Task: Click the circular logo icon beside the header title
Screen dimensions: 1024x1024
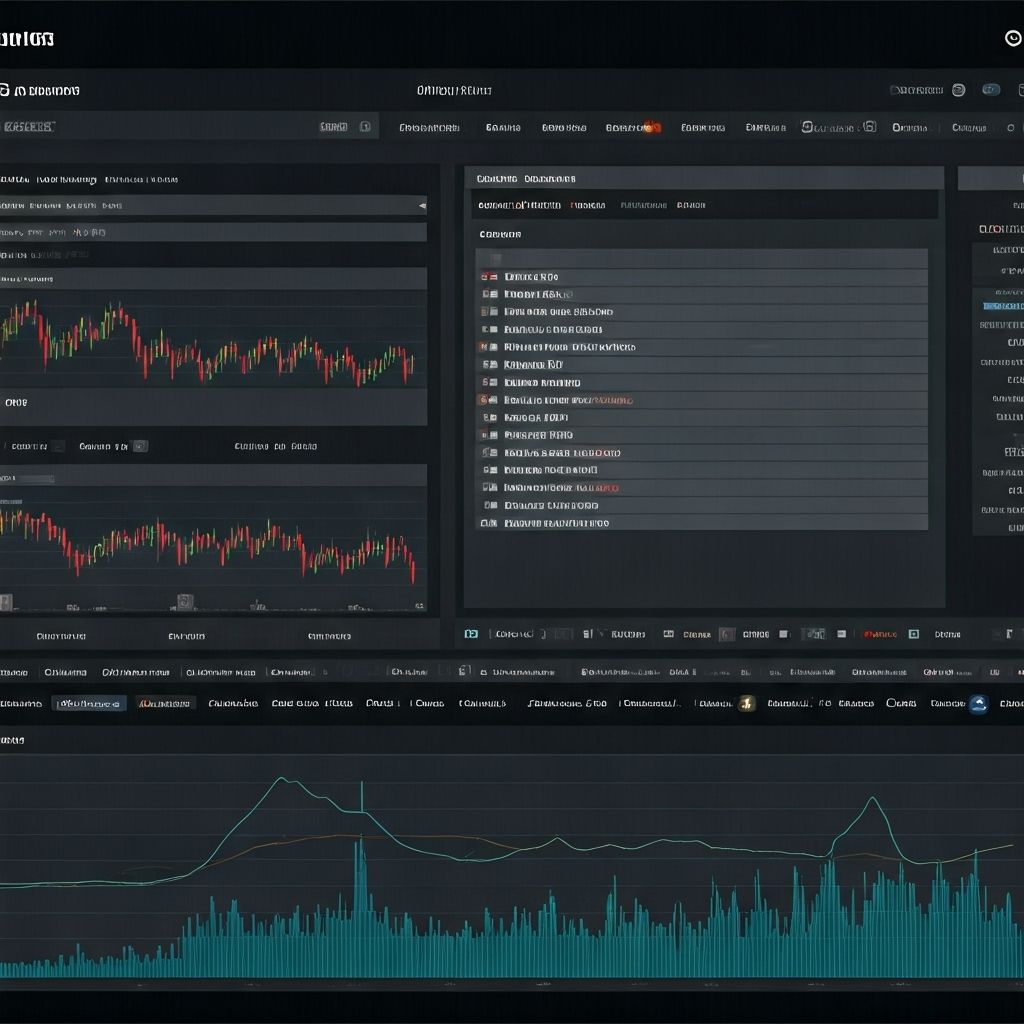Action: 4,90
